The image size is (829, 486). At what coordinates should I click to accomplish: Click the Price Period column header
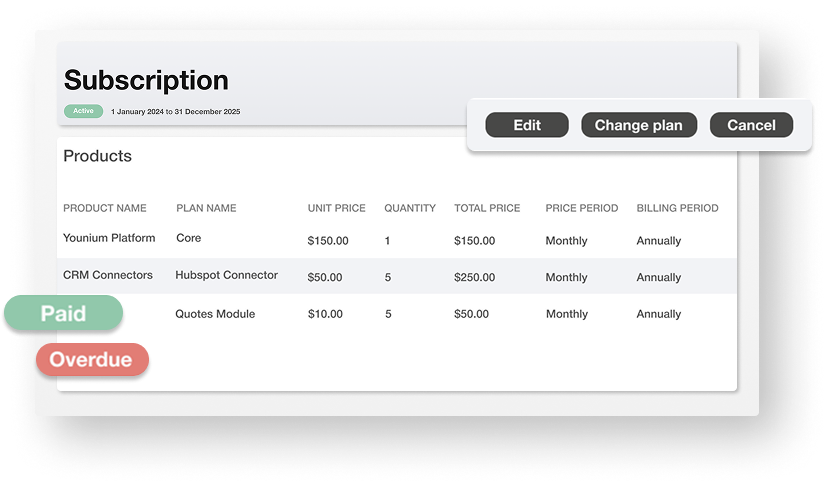tap(582, 208)
